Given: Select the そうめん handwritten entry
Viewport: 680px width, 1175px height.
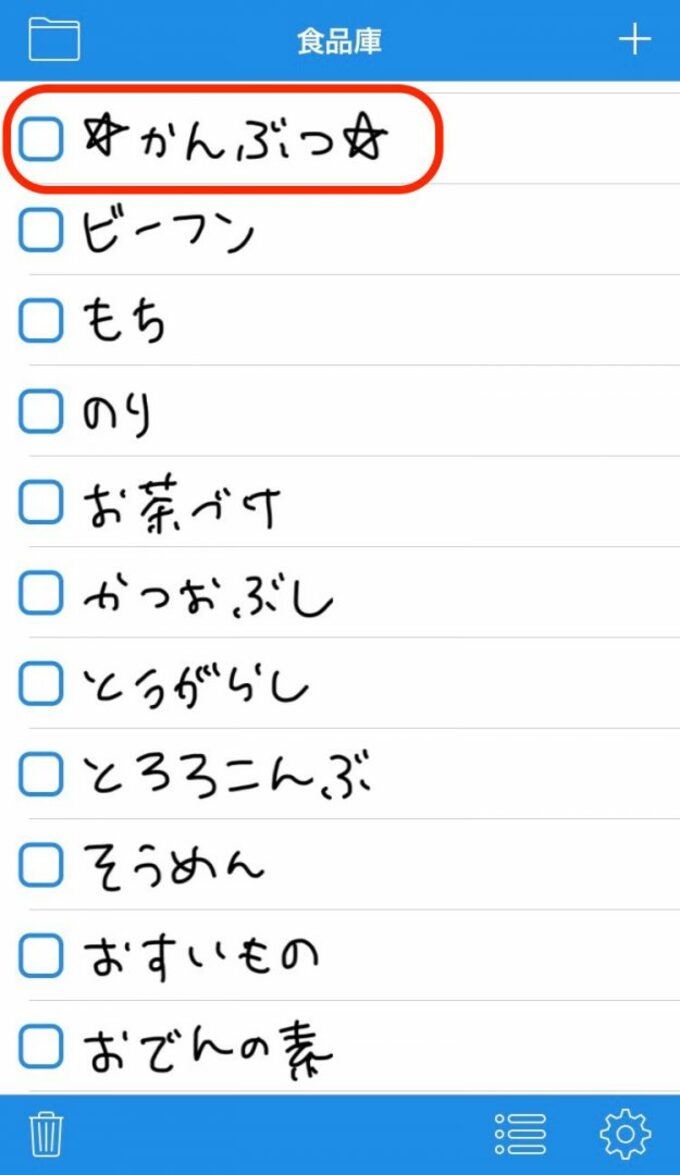Looking at the screenshot, I should [x=175, y=864].
